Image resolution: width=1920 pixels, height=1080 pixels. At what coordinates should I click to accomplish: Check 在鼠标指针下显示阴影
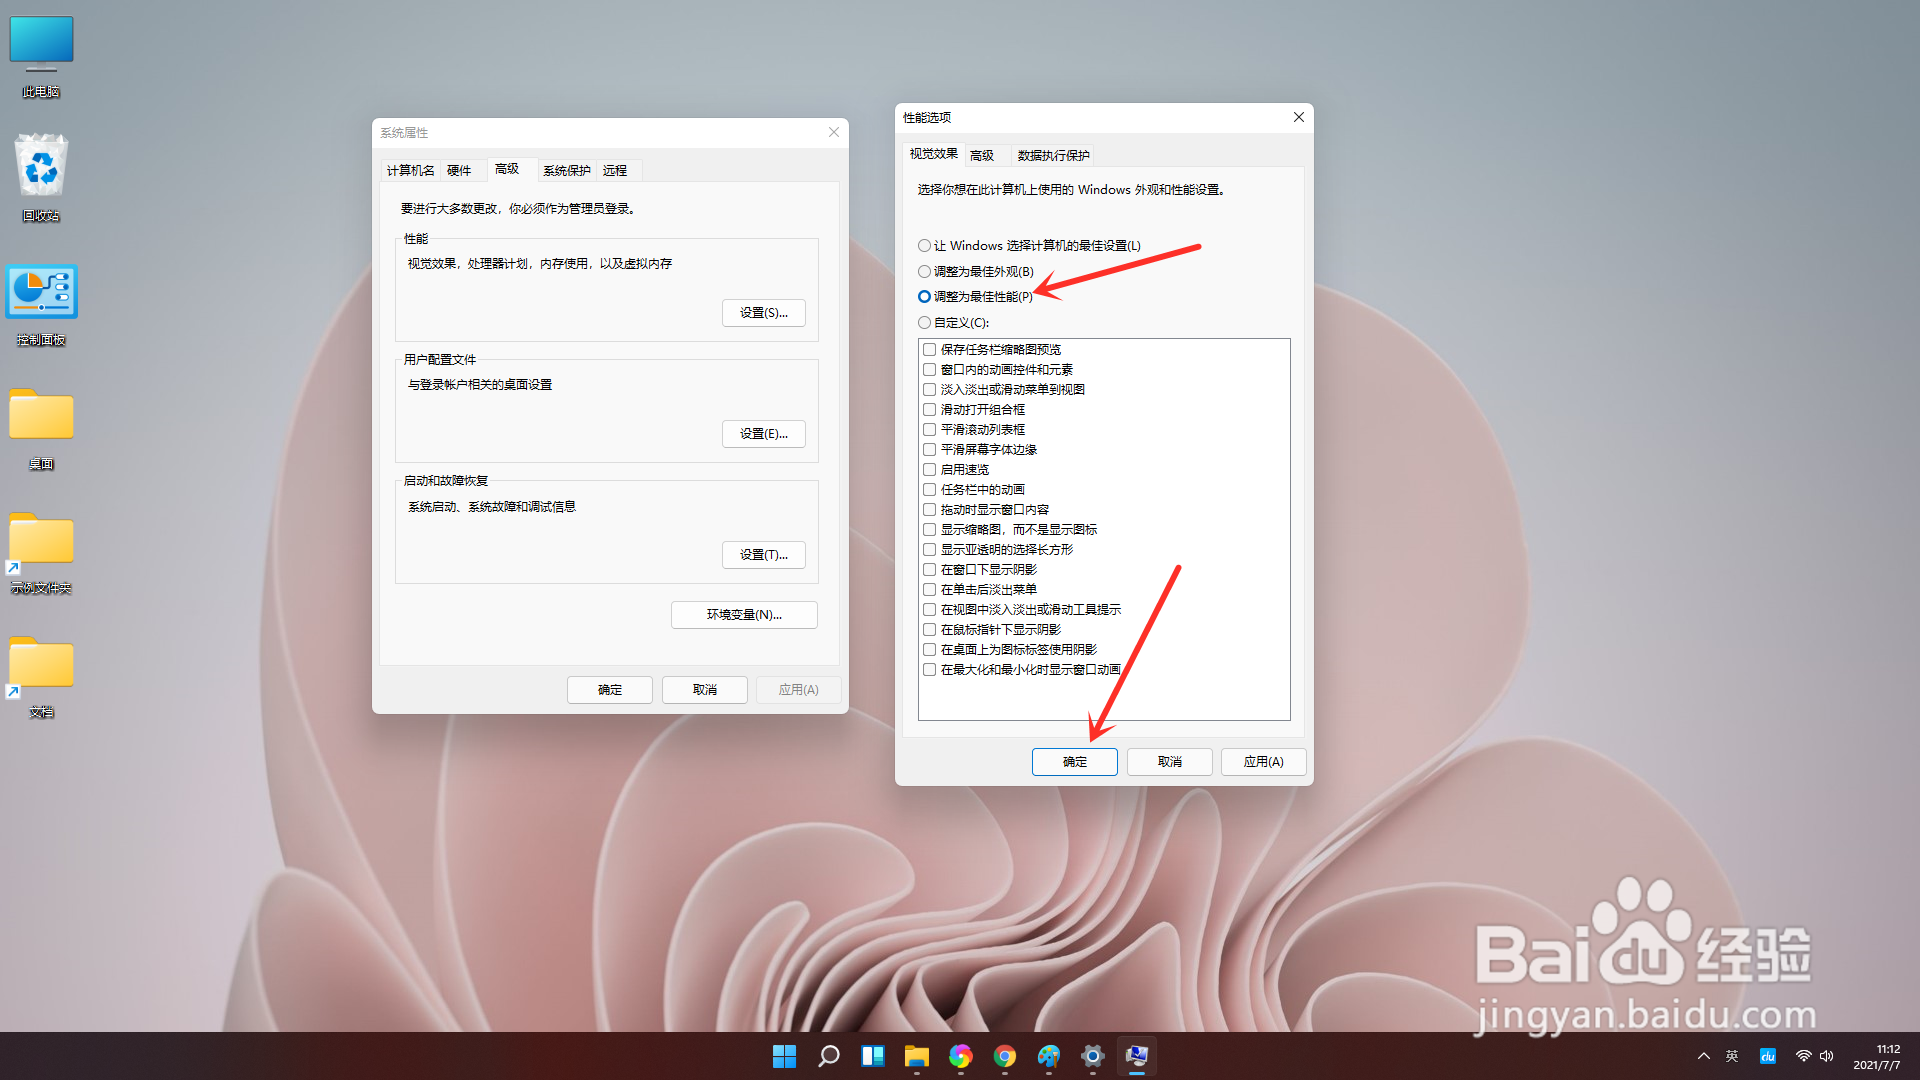tap(930, 630)
